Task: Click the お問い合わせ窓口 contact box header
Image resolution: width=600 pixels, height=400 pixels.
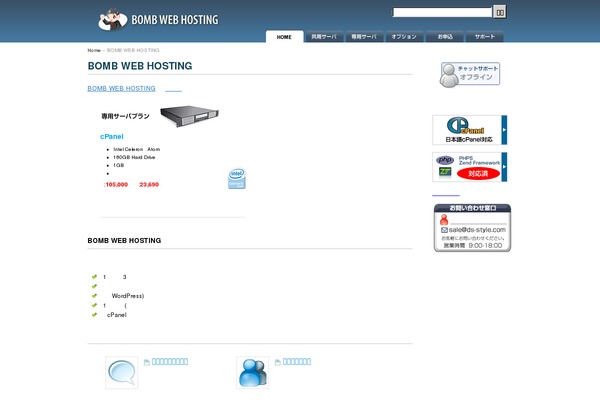Action: (x=473, y=208)
